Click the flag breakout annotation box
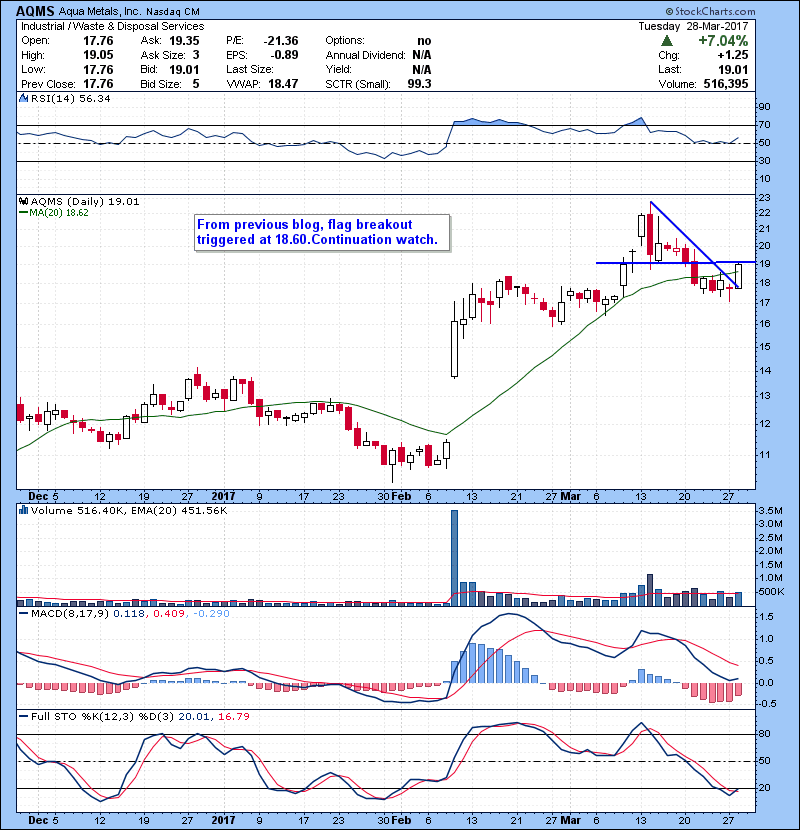The height and width of the screenshot is (830, 800). click(x=322, y=232)
